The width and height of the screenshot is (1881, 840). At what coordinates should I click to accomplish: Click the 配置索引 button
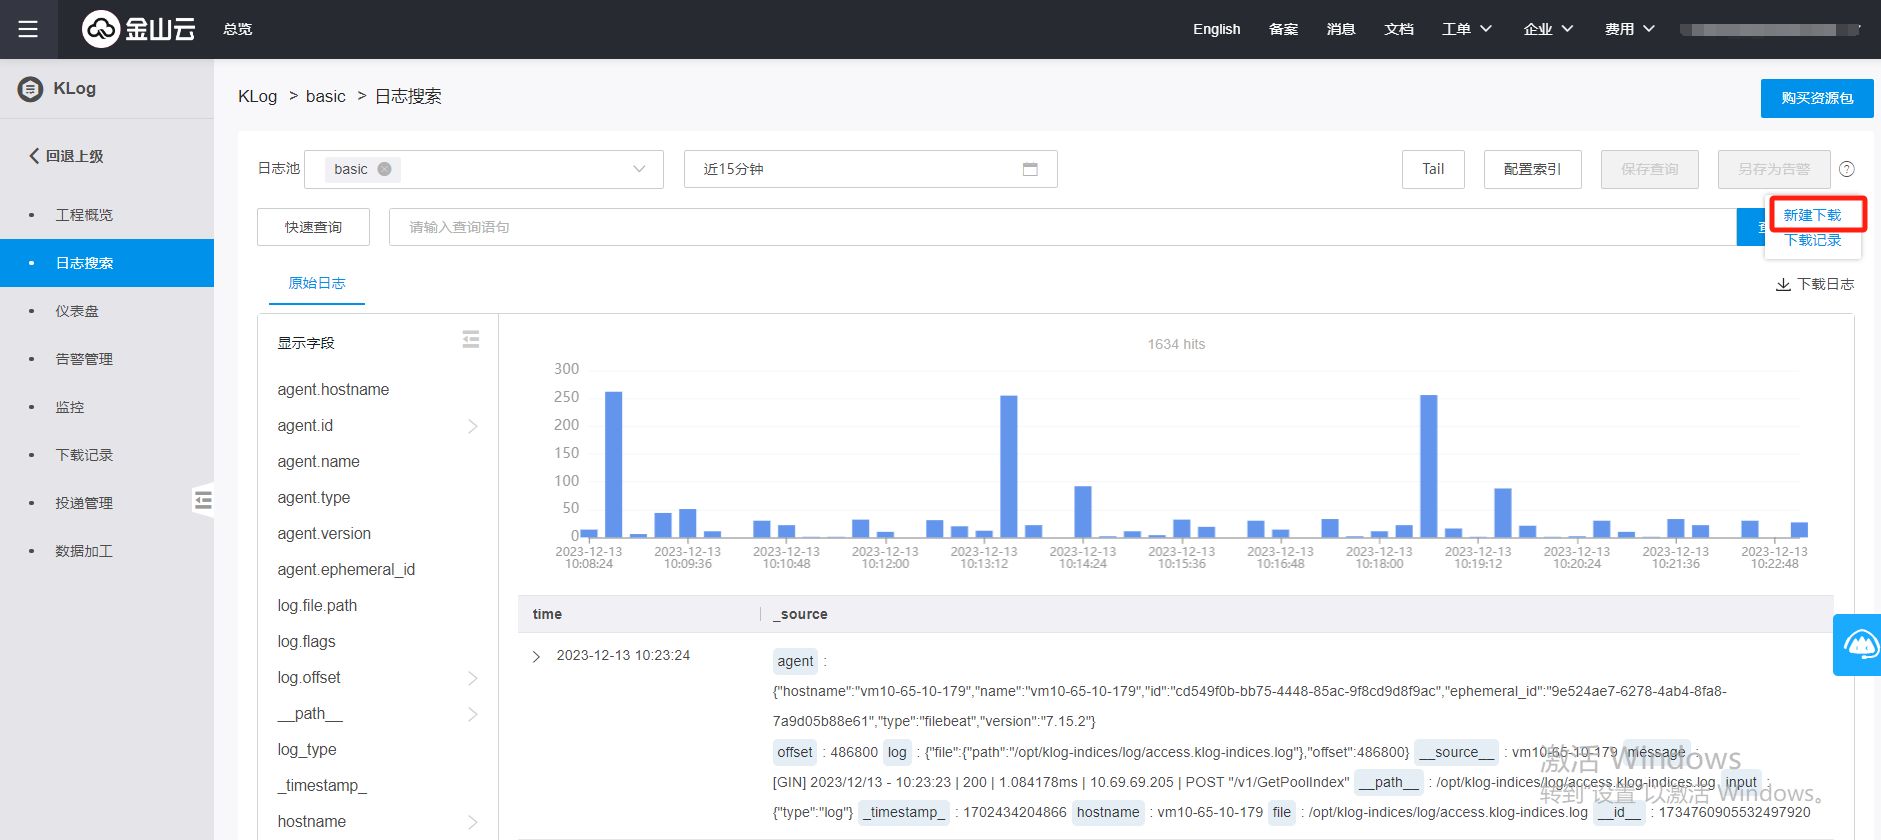[x=1531, y=169]
